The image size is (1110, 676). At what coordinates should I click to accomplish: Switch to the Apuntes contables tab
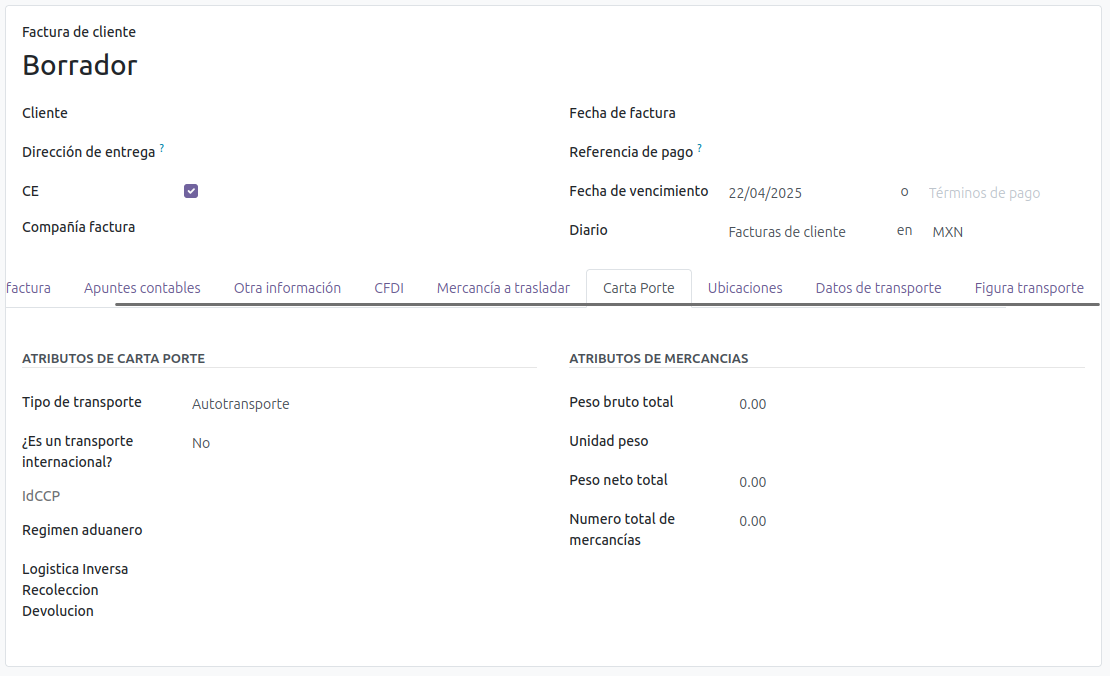pyautogui.click(x=142, y=288)
